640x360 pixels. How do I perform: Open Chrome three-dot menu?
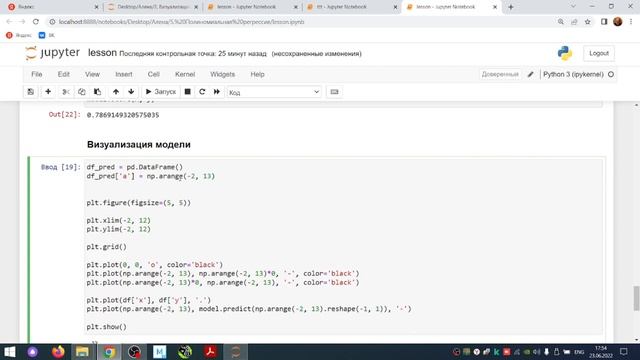click(631, 22)
